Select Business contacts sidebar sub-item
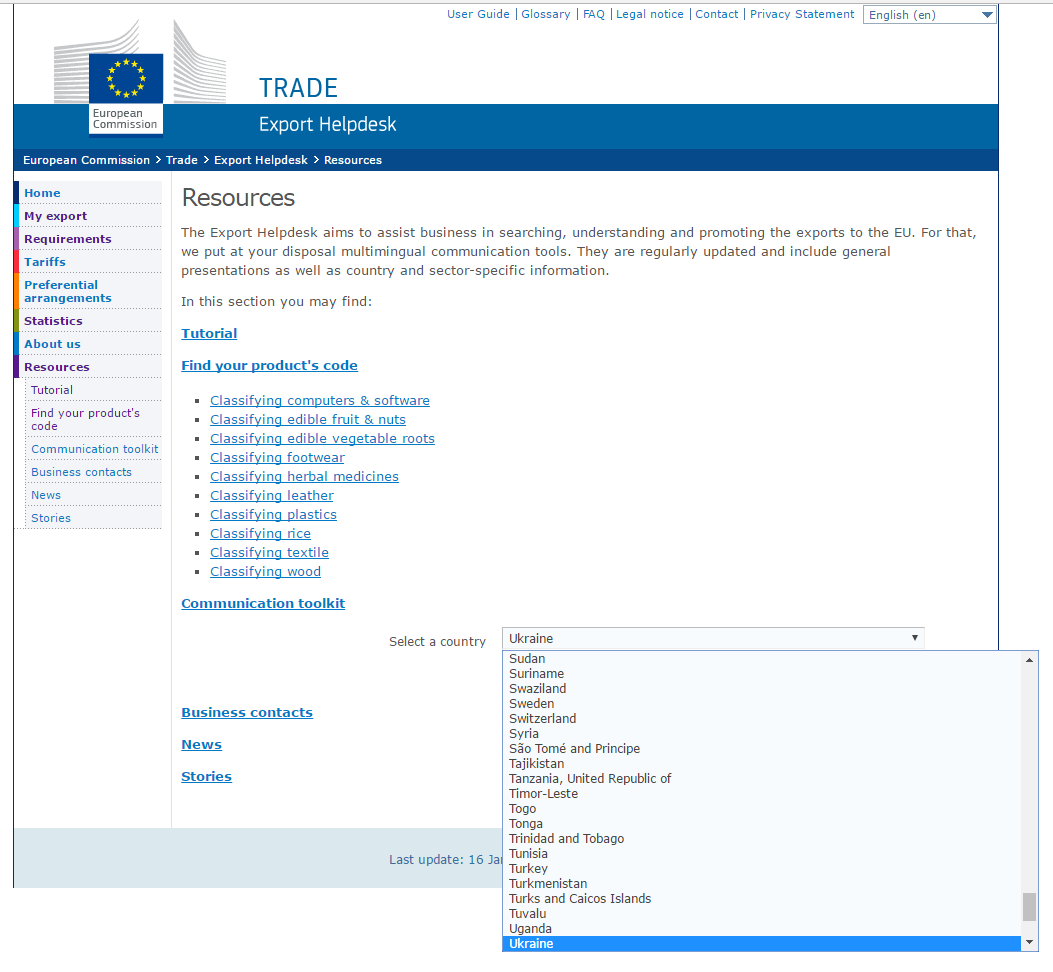1053x972 pixels. [81, 472]
